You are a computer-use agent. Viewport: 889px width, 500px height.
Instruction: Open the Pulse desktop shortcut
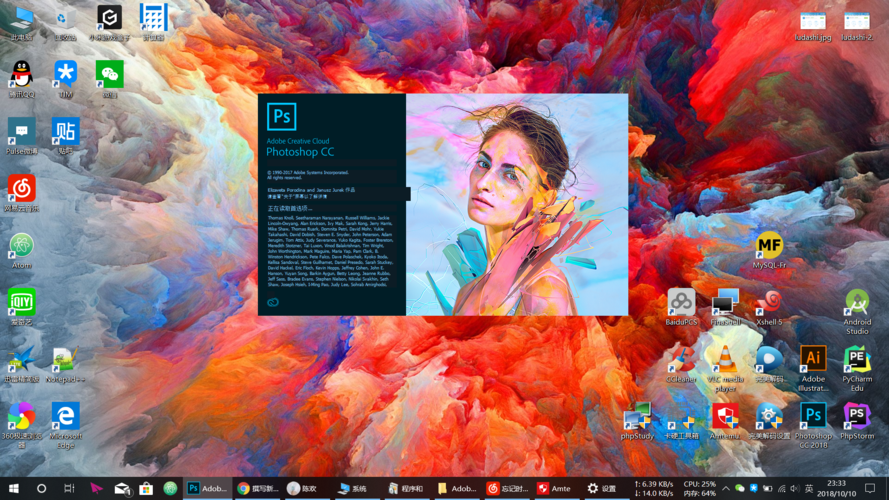(22, 137)
